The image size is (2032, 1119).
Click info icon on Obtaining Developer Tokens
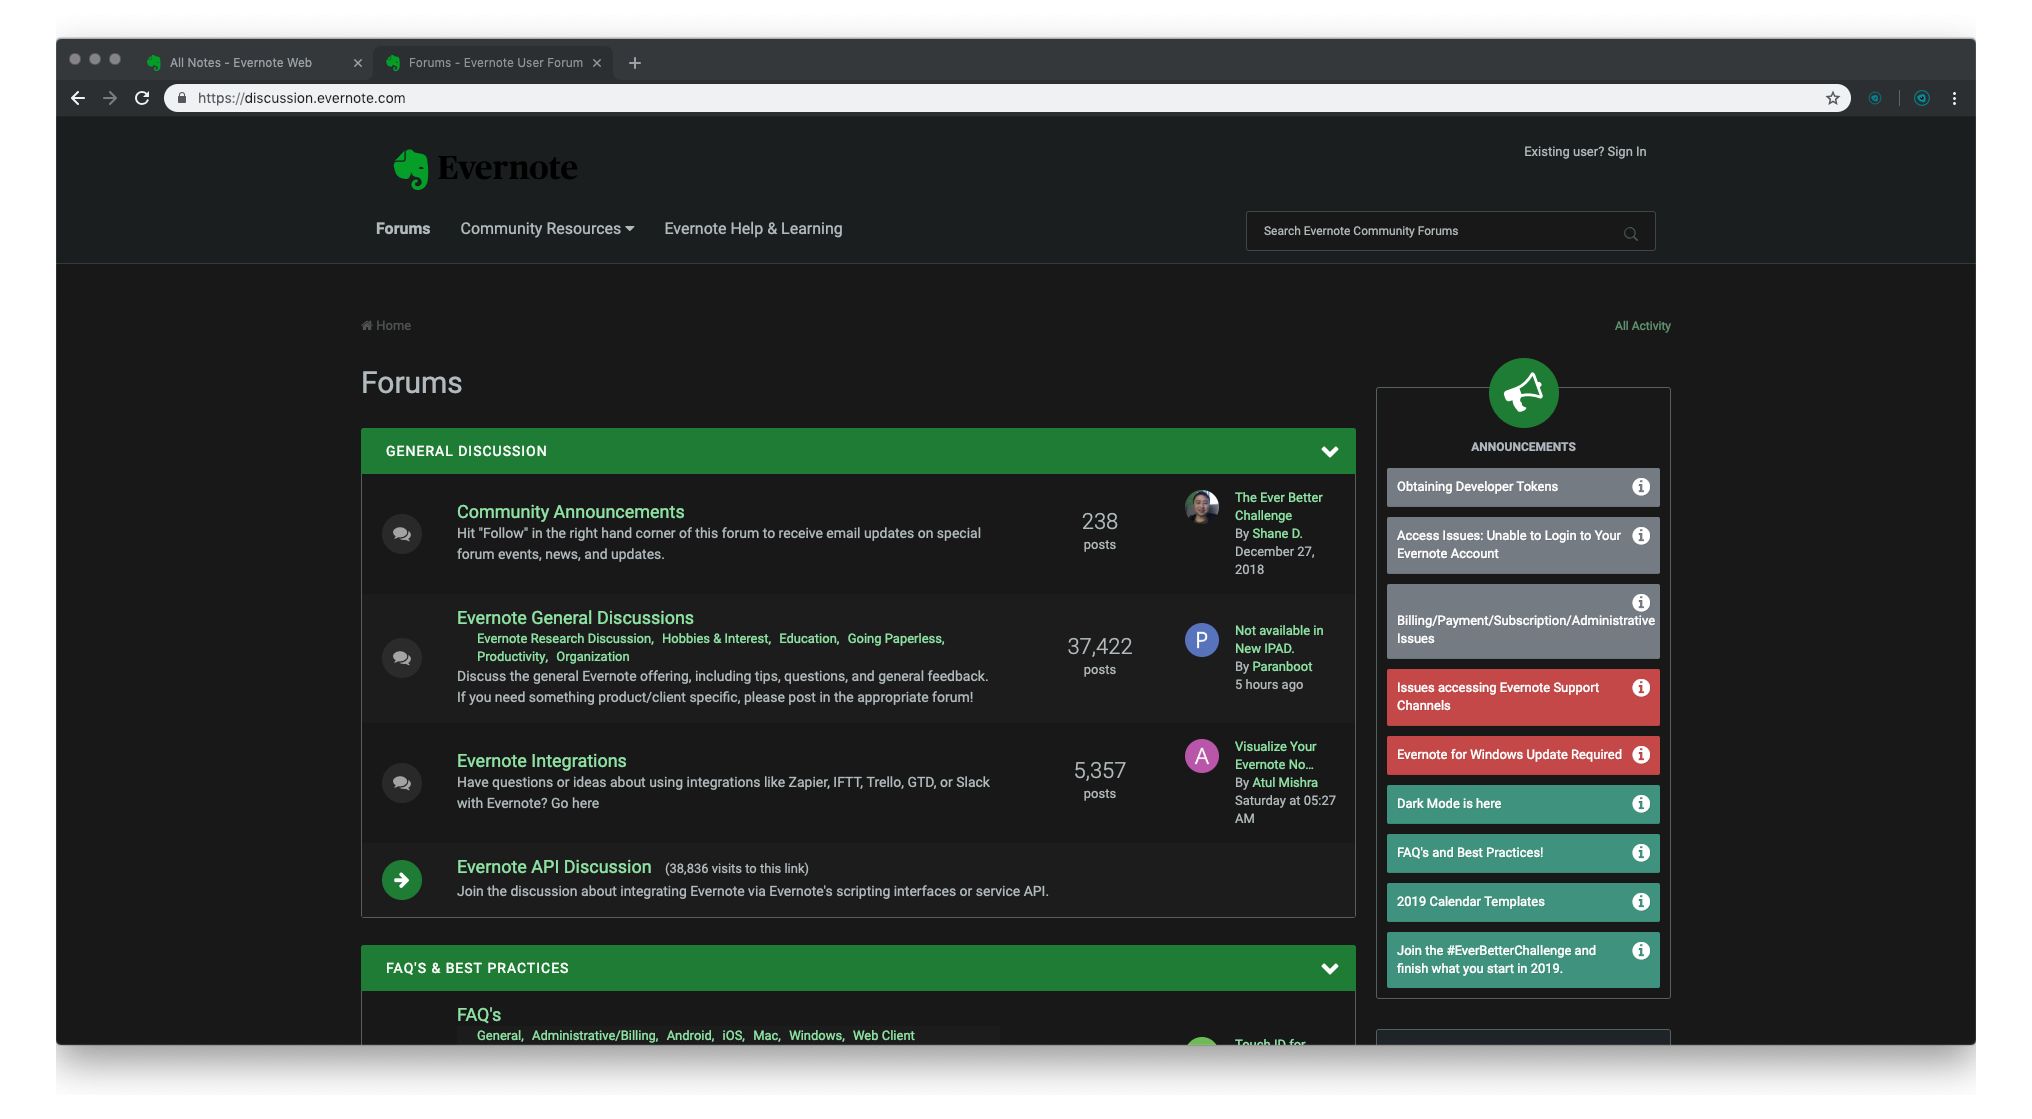[1641, 487]
